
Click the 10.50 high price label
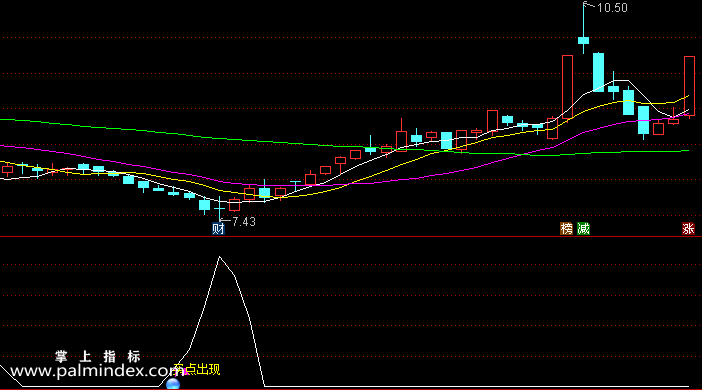(x=612, y=8)
